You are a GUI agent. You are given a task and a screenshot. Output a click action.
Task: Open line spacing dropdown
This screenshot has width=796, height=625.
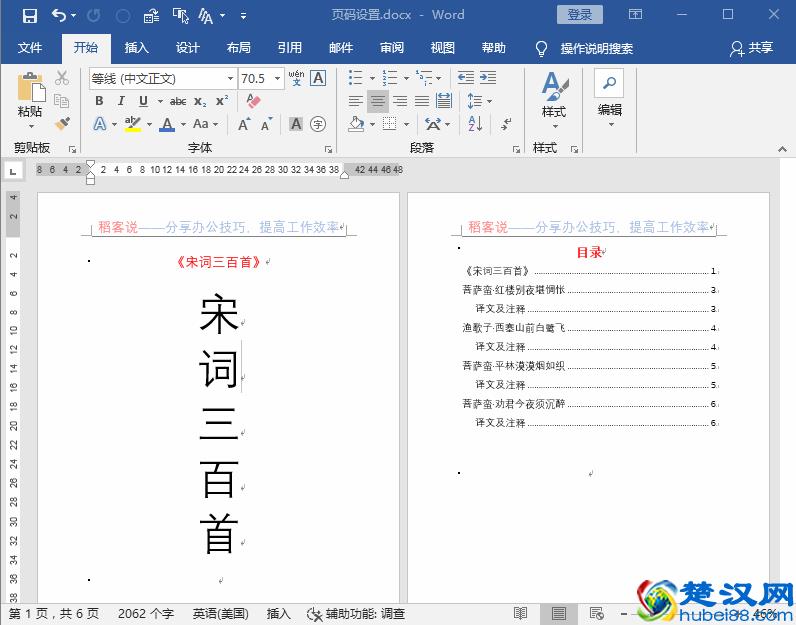[479, 101]
